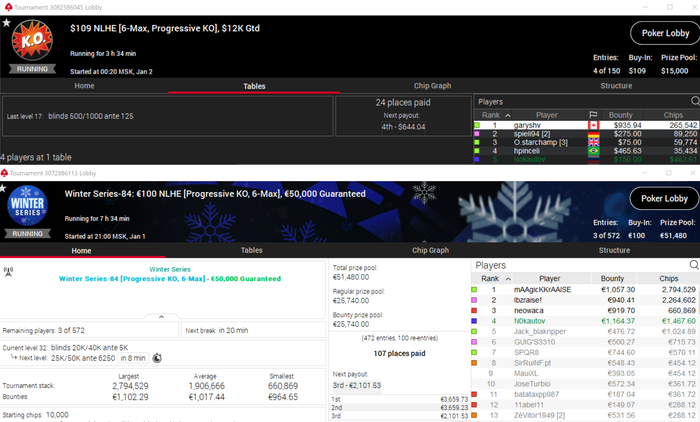The image size is (700, 422).
Task: Click Poker Lobby in the Winter Series window
Action: pyautogui.click(x=664, y=198)
